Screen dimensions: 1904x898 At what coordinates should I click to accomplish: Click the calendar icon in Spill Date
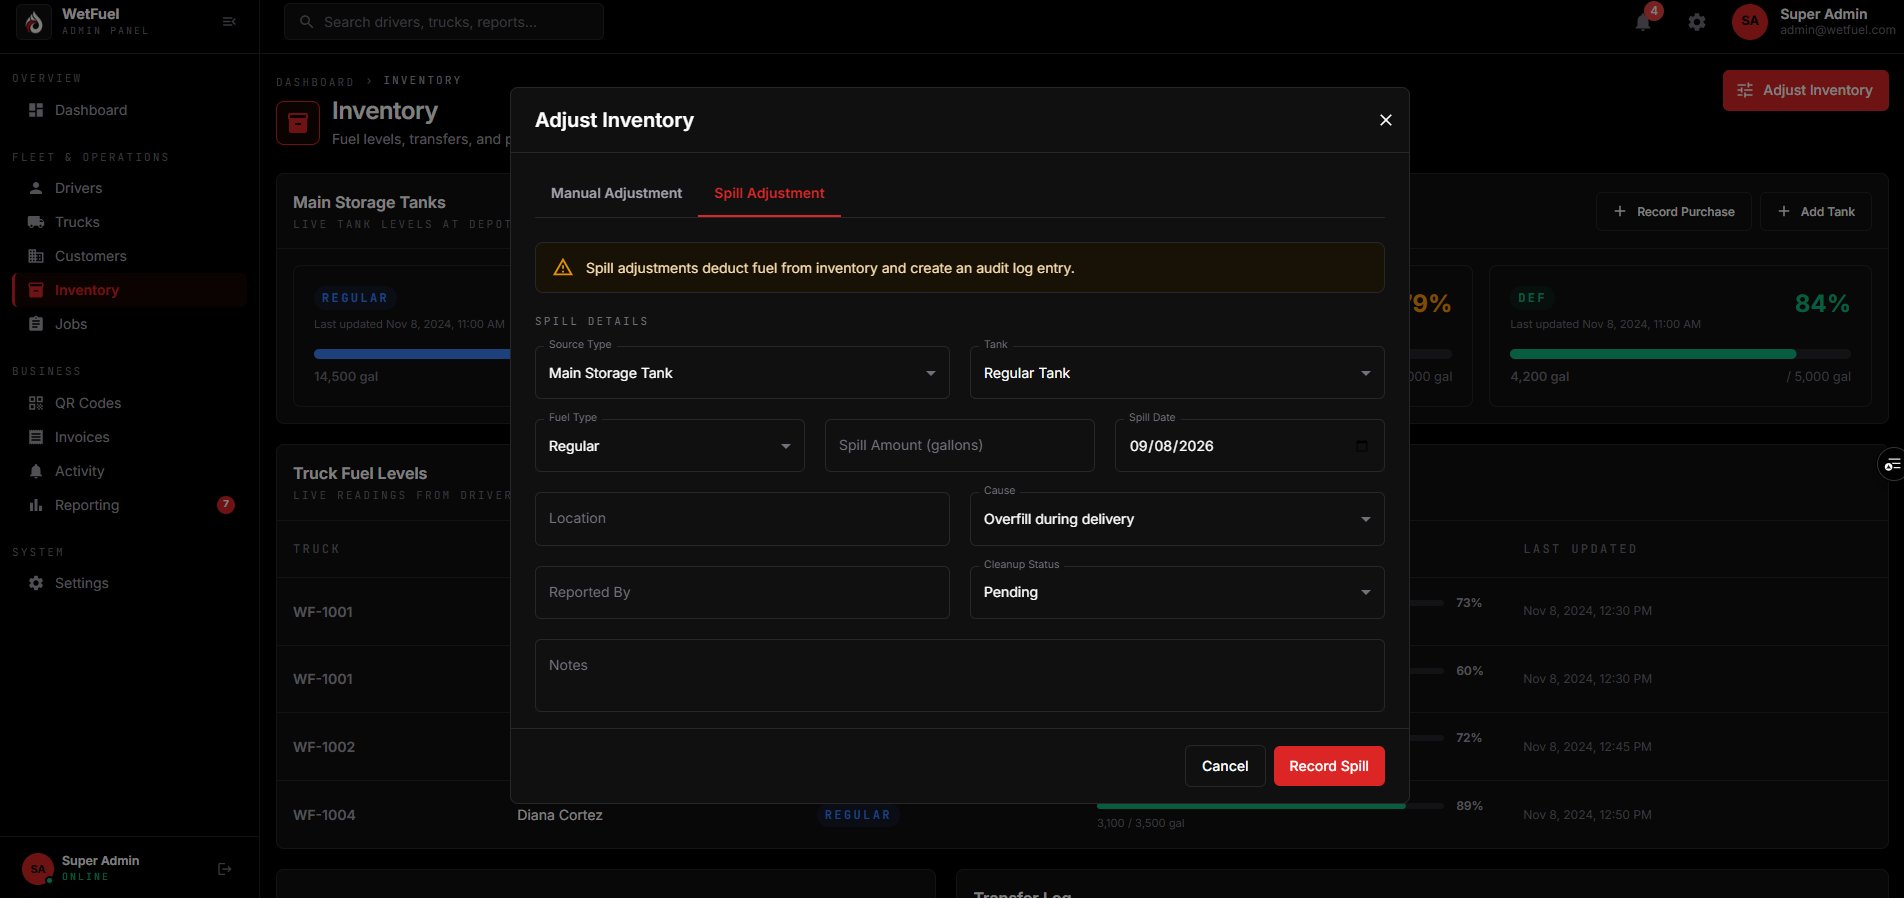click(1361, 446)
